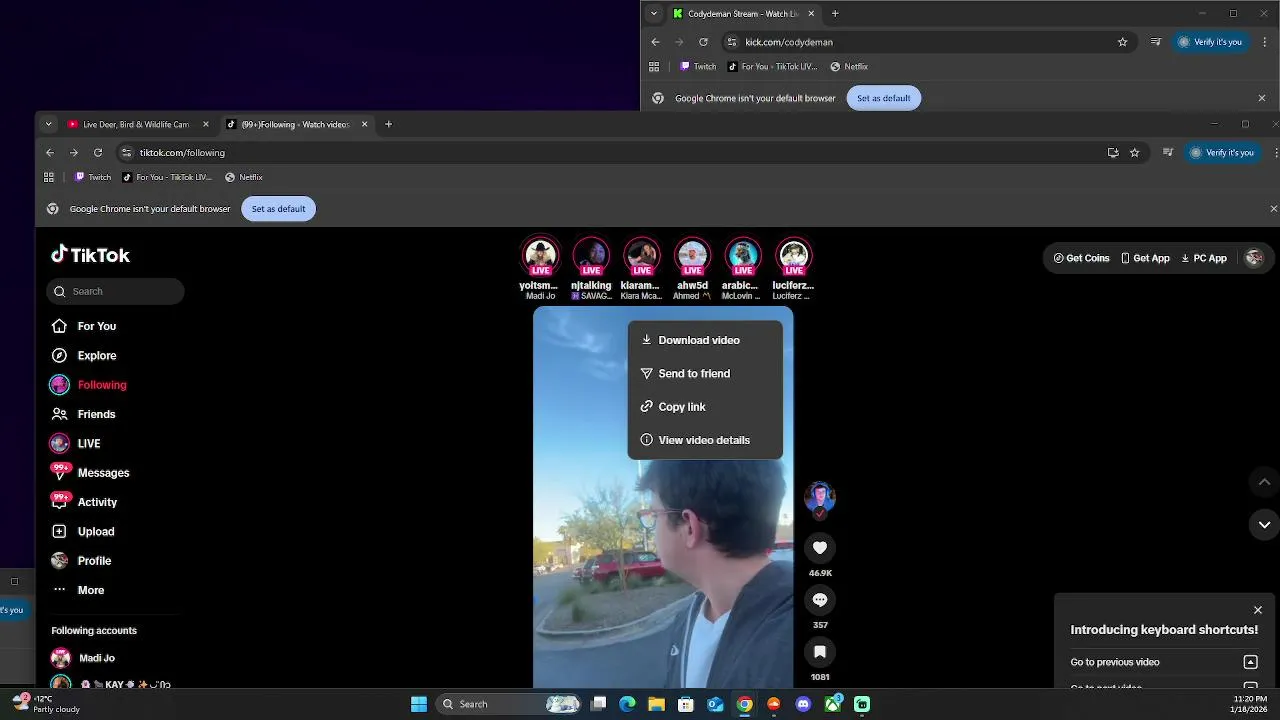Open Twitch bookmark in TikTok window
Viewport: 1280px width, 720px height.
click(93, 177)
